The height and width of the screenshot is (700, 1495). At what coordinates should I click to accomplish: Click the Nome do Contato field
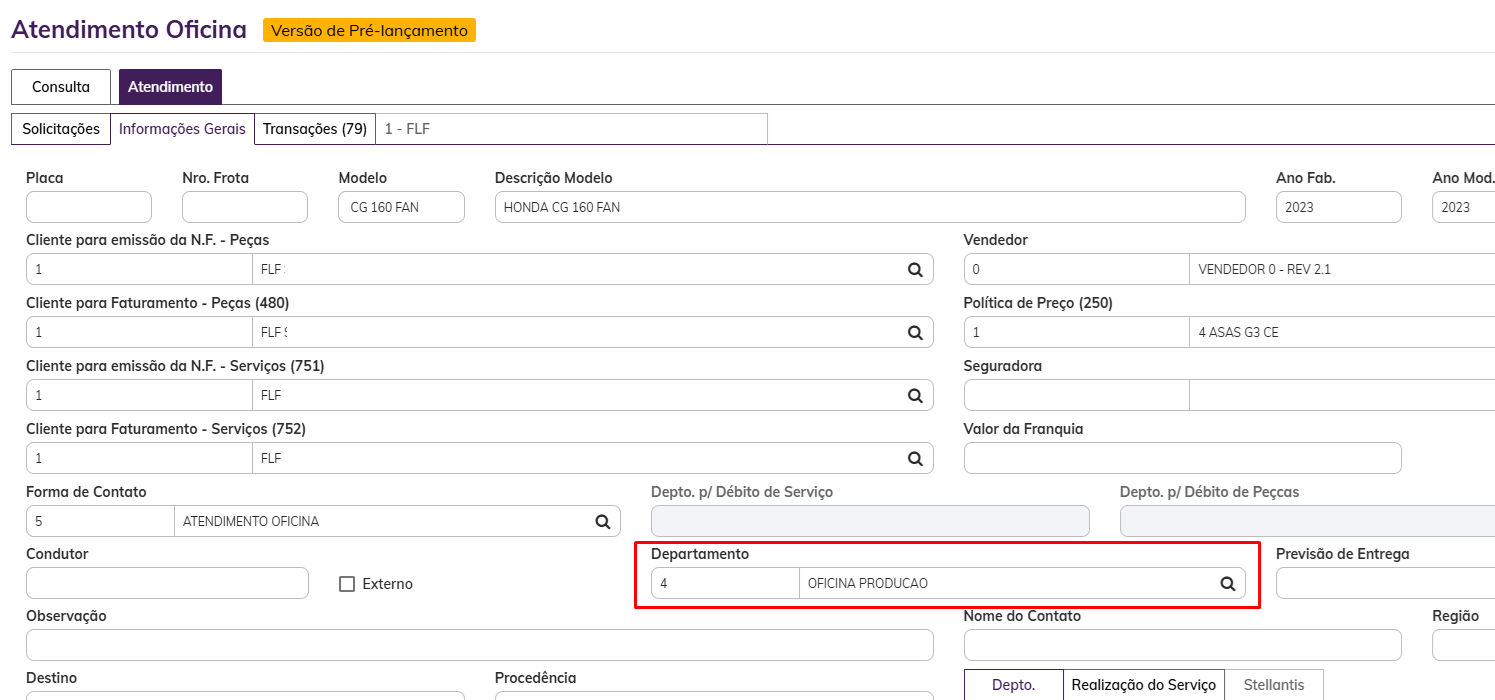(x=1182, y=645)
